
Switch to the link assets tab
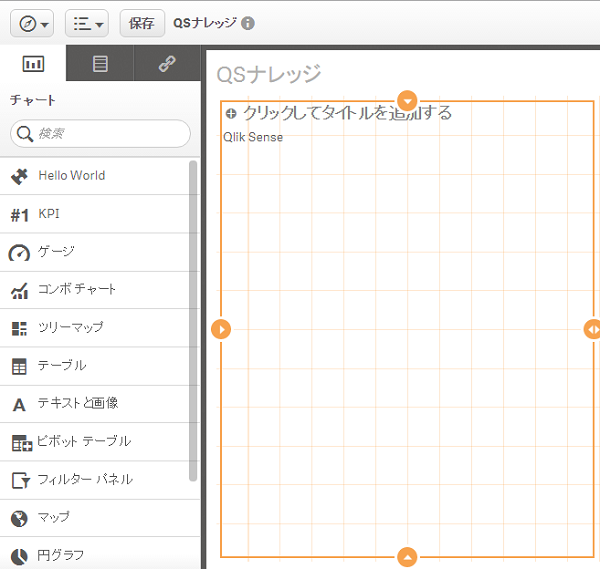pyautogui.click(x=167, y=64)
